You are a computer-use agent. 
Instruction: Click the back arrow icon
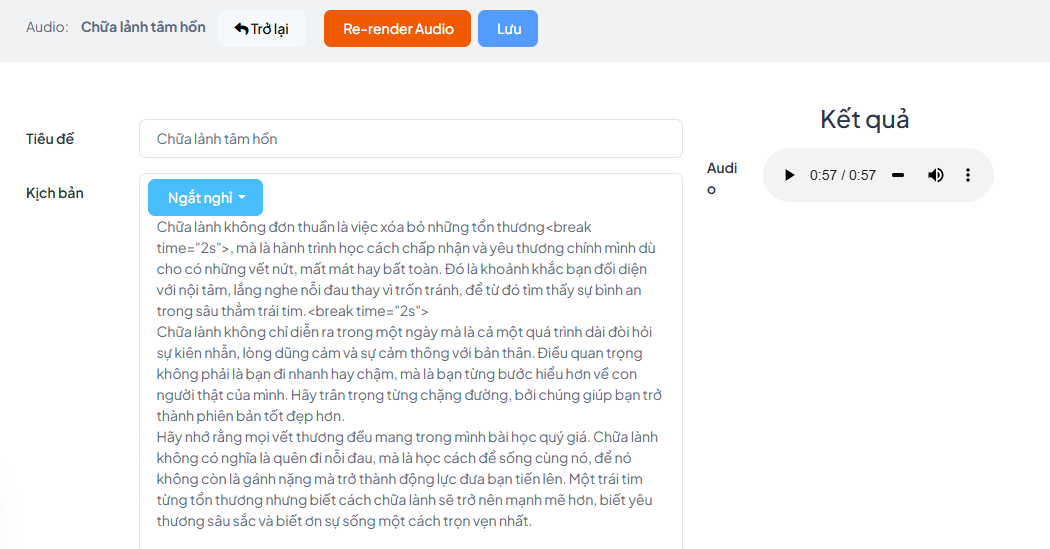241,29
